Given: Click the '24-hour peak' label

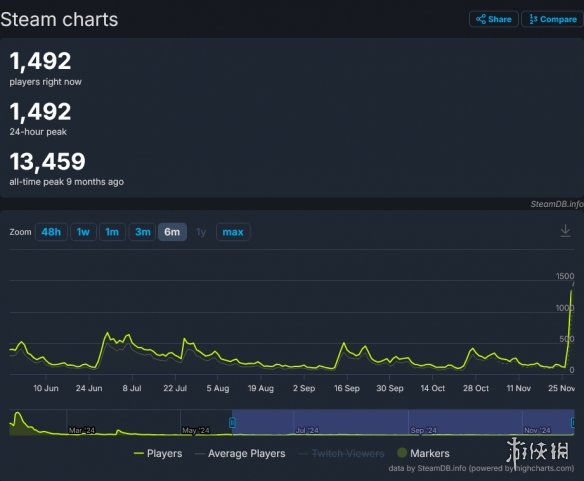Looking at the screenshot, I should pyautogui.click(x=38, y=132).
